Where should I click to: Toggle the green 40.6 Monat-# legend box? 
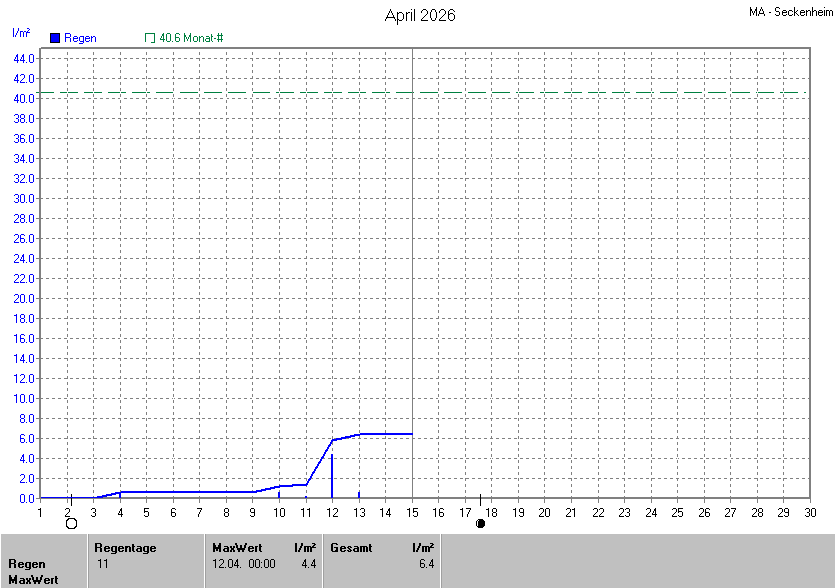[x=150, y=38]
